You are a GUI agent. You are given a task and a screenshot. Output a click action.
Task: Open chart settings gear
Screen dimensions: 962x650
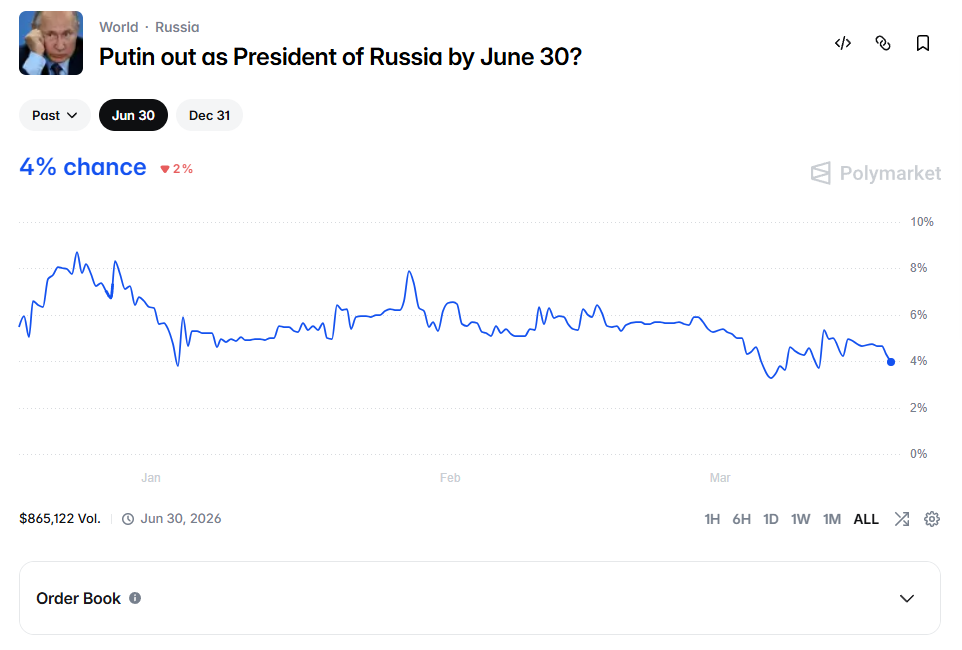932,519
